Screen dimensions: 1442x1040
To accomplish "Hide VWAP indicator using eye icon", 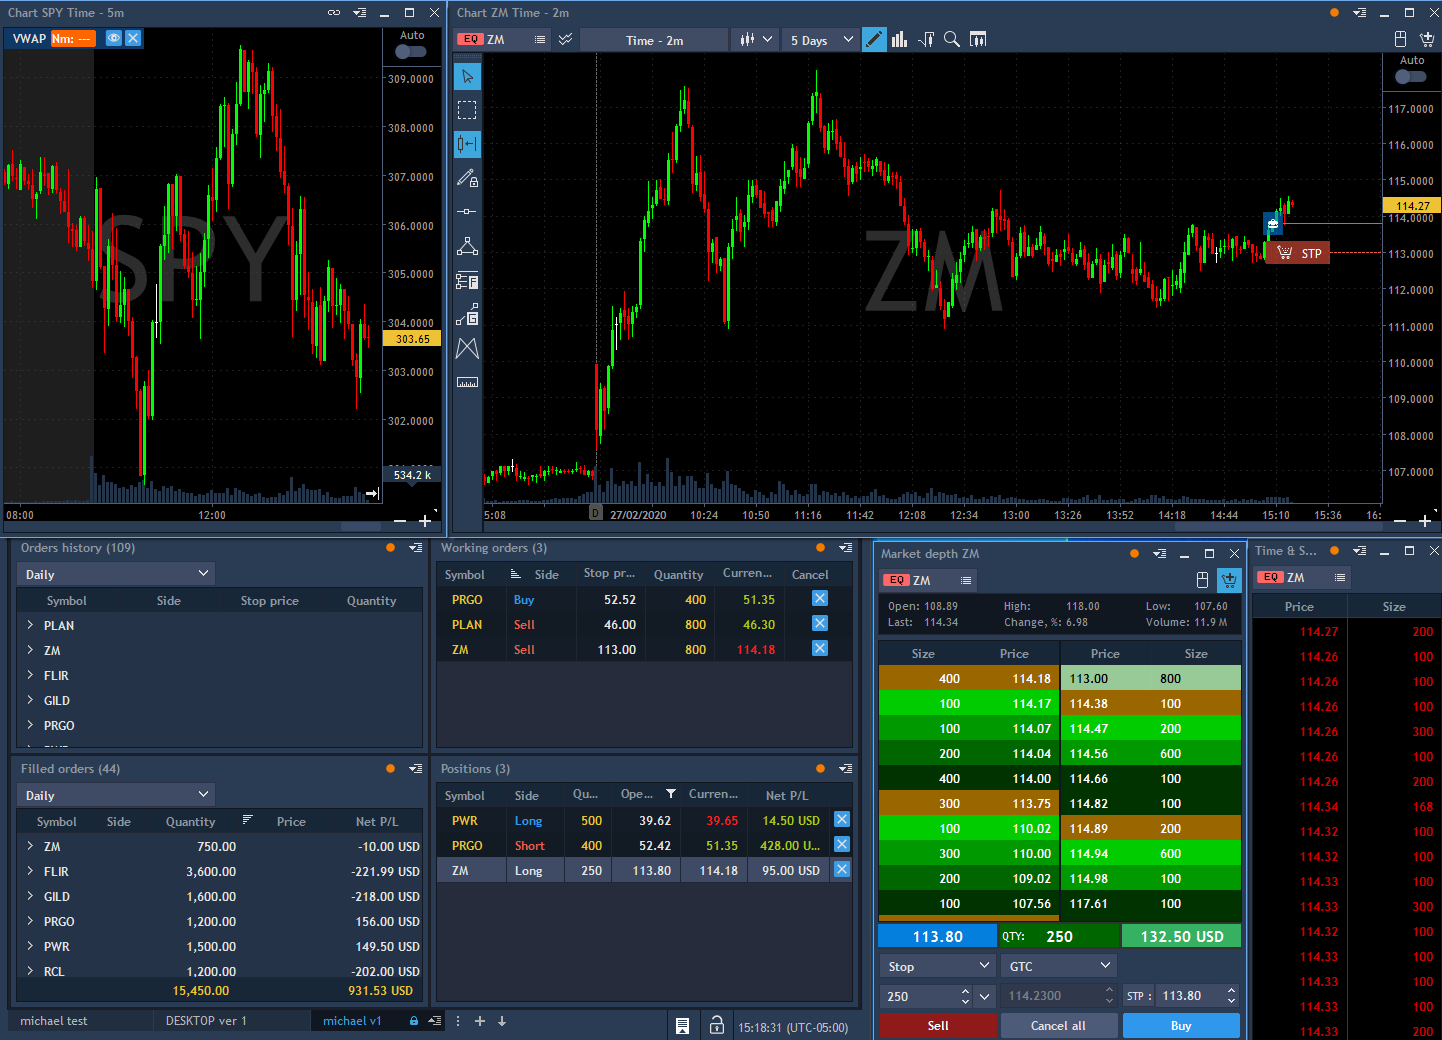I will tap(114, 38).
